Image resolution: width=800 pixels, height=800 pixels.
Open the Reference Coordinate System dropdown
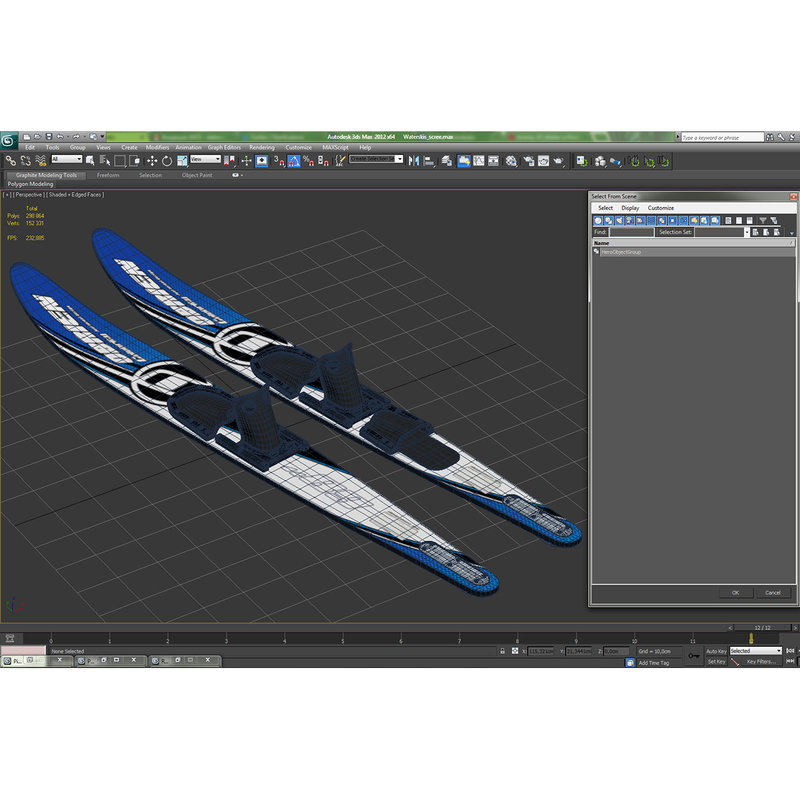[x=205, y=160]
